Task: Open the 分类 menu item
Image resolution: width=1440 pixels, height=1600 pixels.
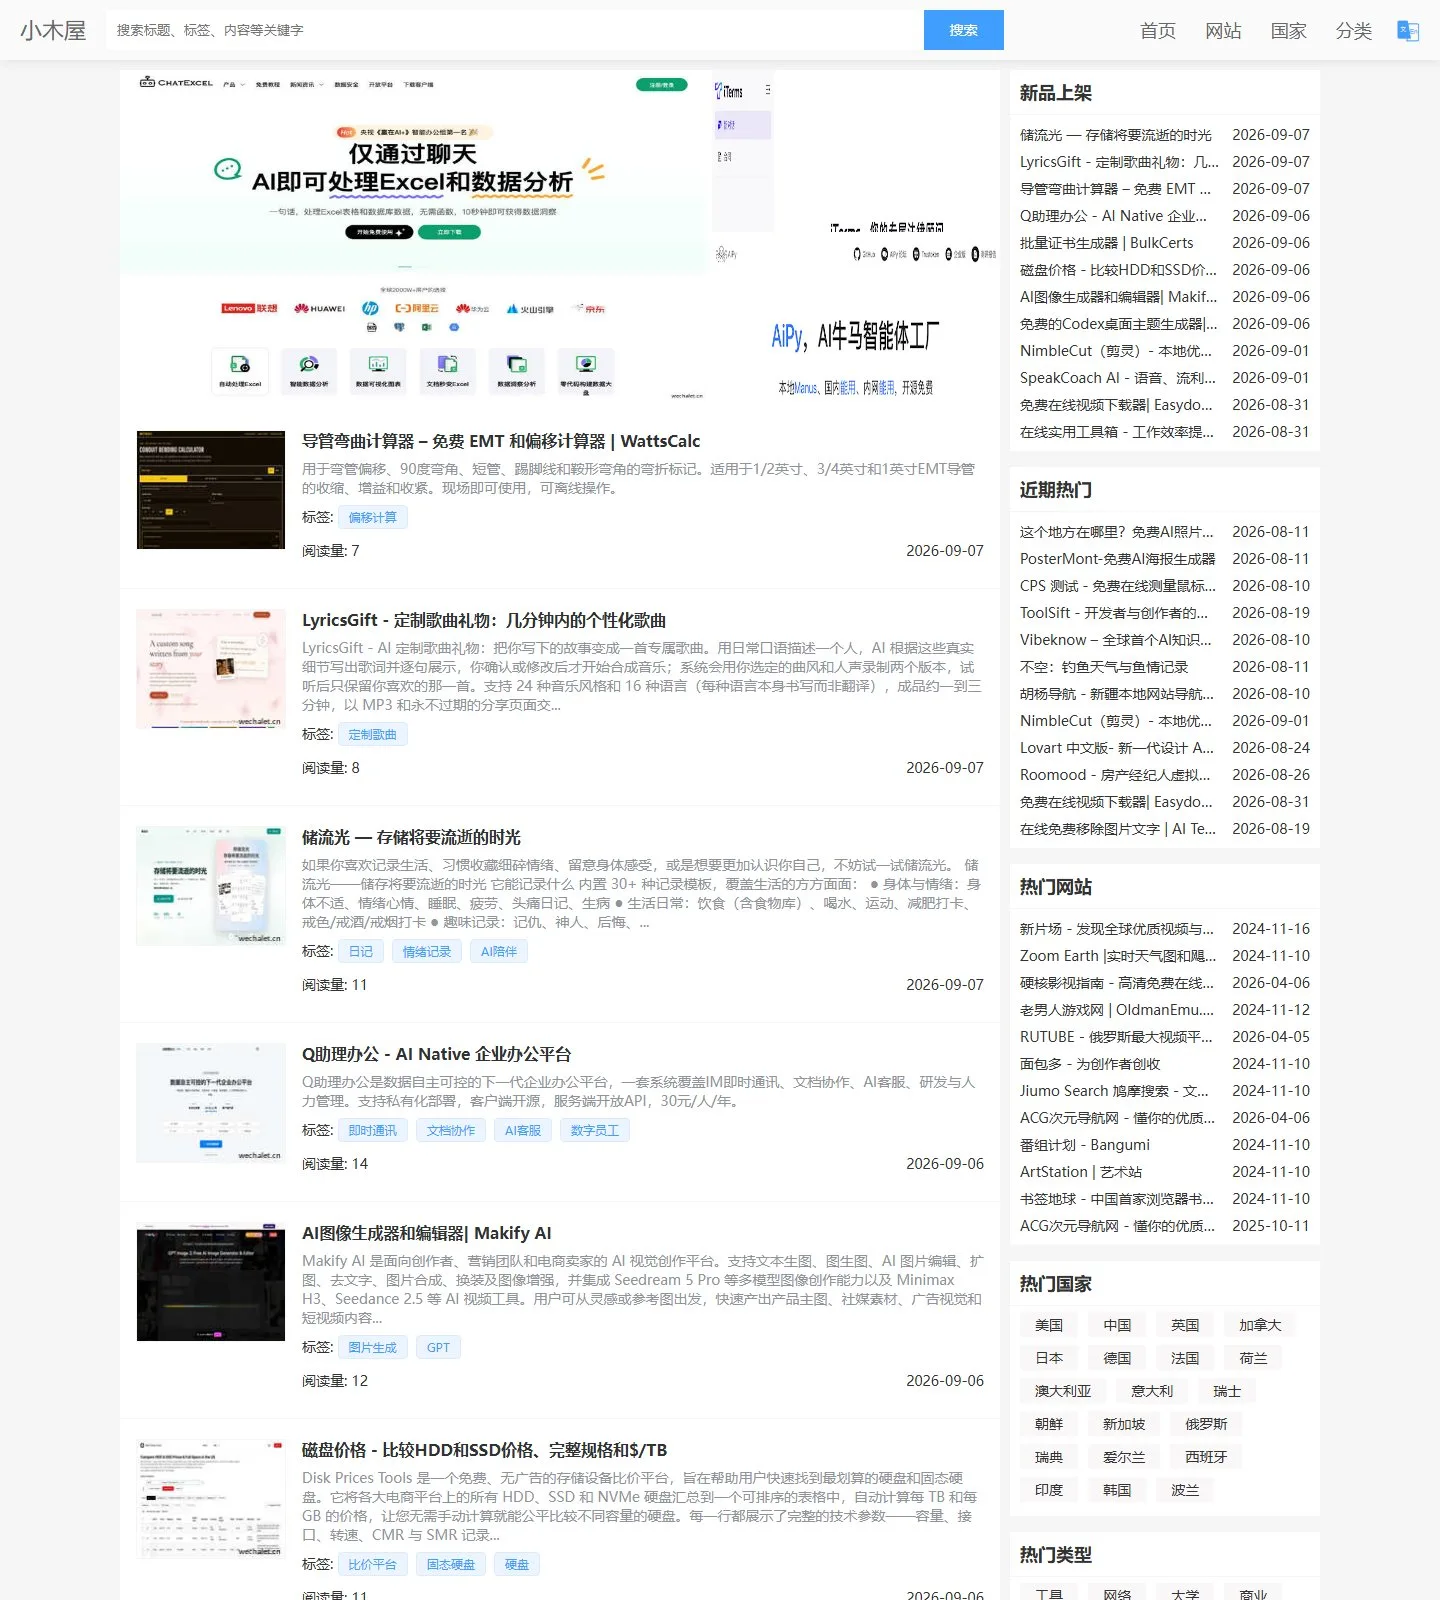Action: 1354,31
